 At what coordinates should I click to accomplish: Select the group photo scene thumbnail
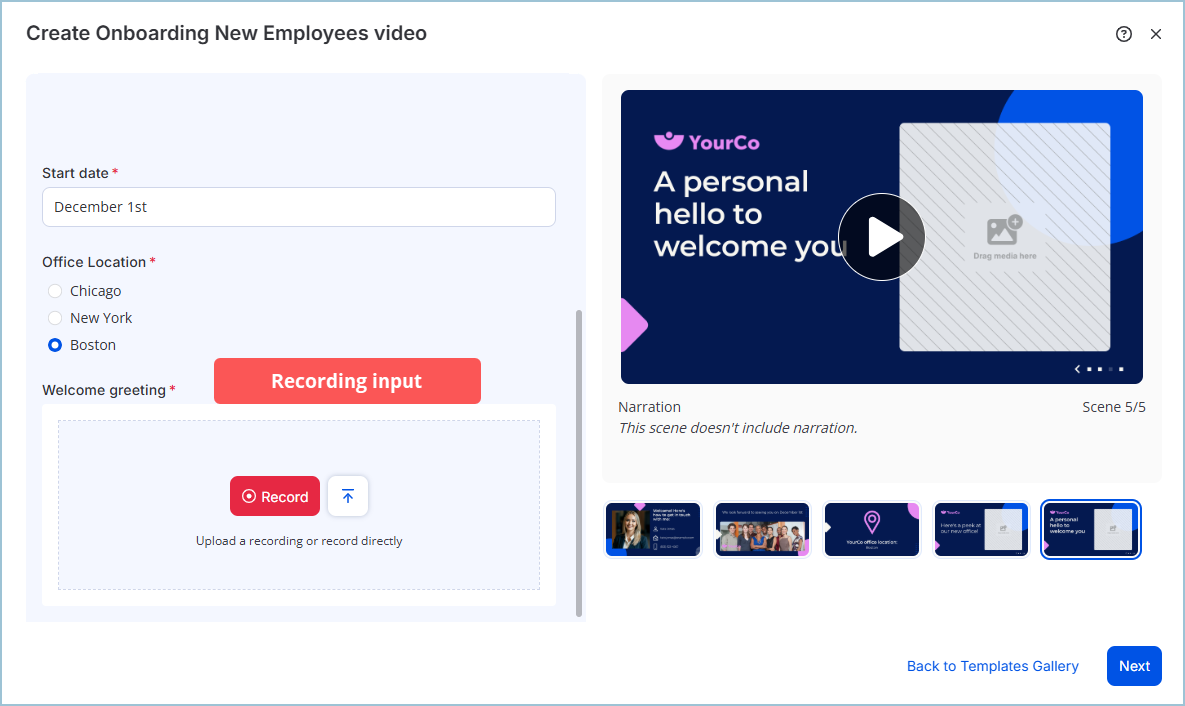762,529
